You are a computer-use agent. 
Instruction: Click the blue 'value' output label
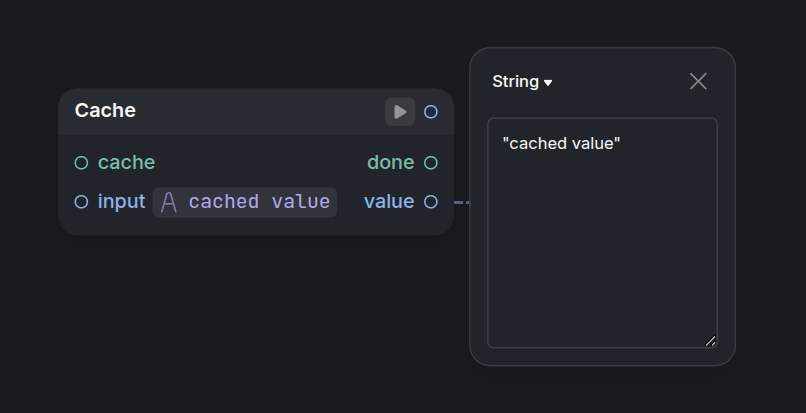coord(389,202)
